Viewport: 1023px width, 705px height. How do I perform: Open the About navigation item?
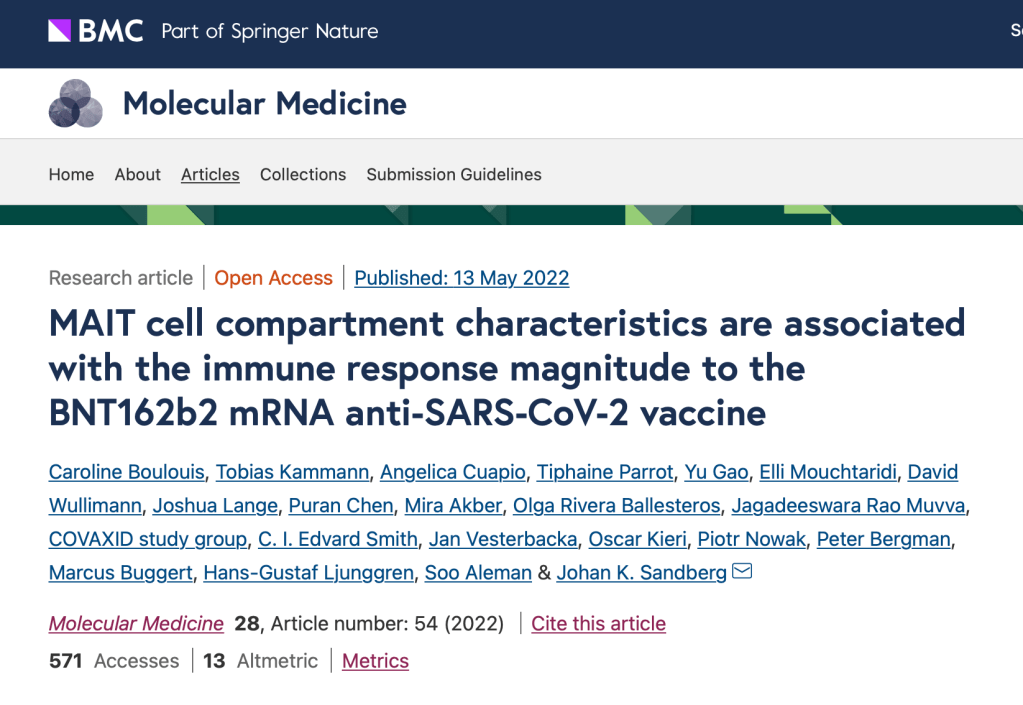click(x=137, y=174)
